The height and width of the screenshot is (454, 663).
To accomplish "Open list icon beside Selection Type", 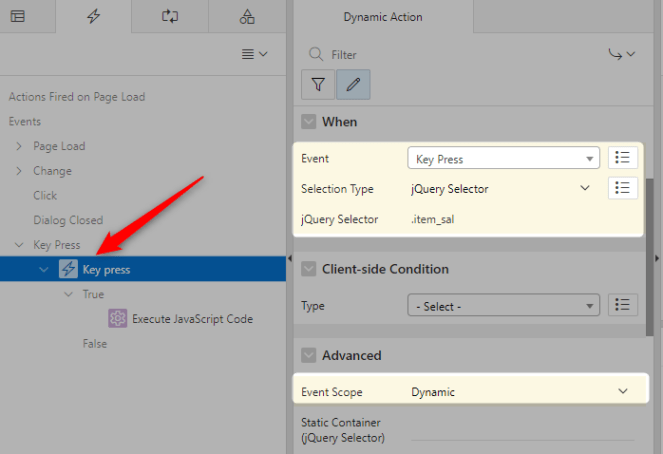I will pos(622,188).
